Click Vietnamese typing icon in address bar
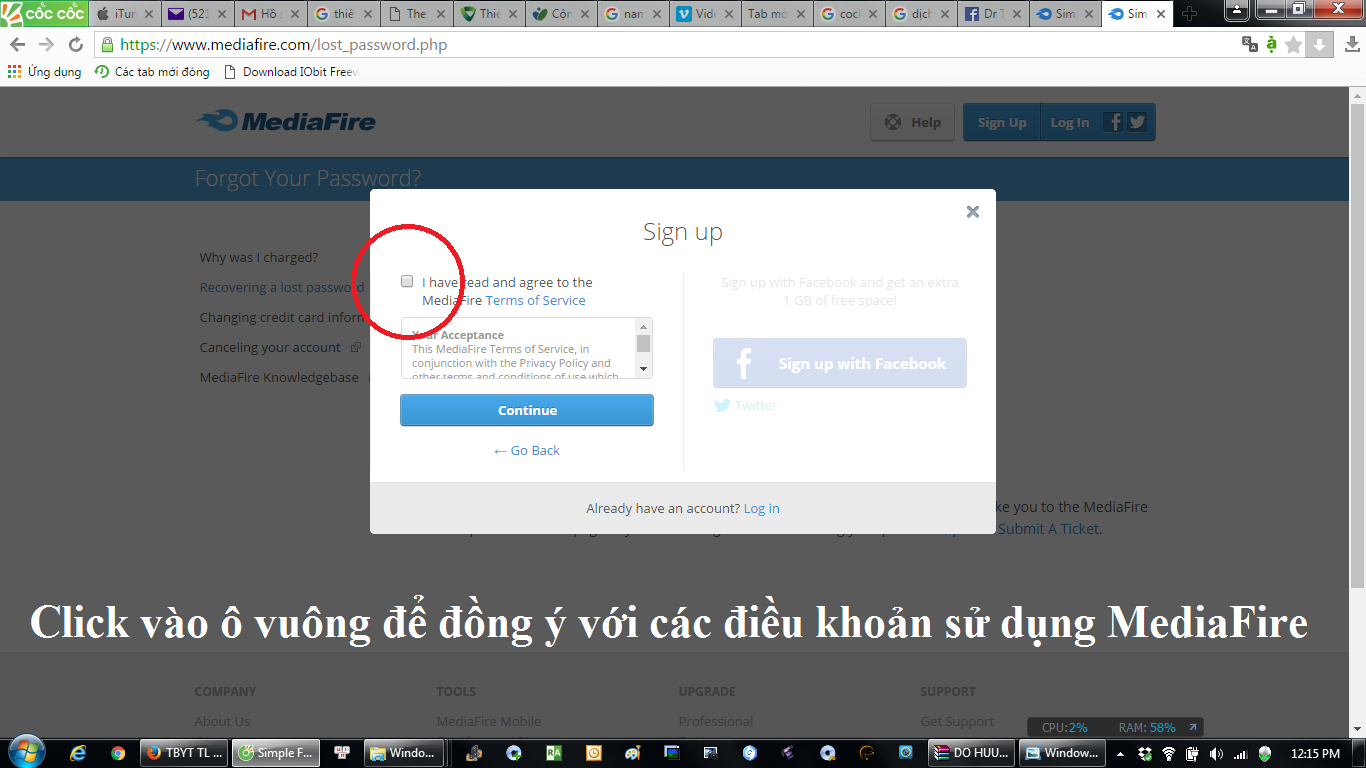The width and height of the screenshot is (1366, 768). (1271, 44)
